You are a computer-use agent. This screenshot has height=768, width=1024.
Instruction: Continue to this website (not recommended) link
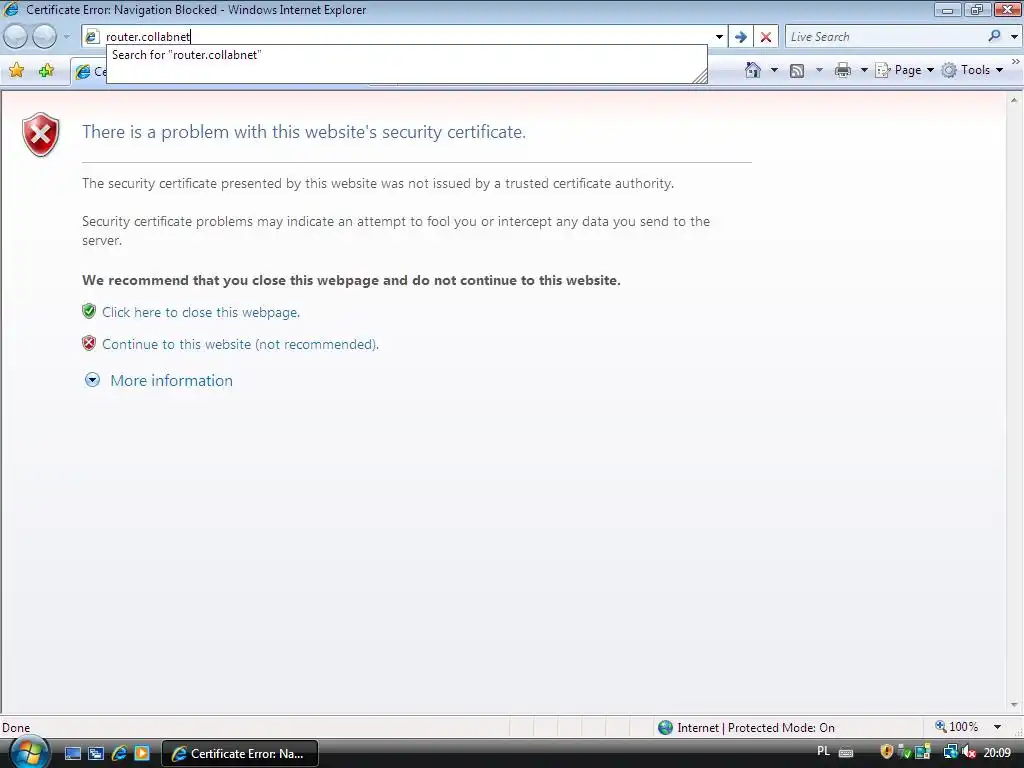pyautogui.click(x=240, y=344)
